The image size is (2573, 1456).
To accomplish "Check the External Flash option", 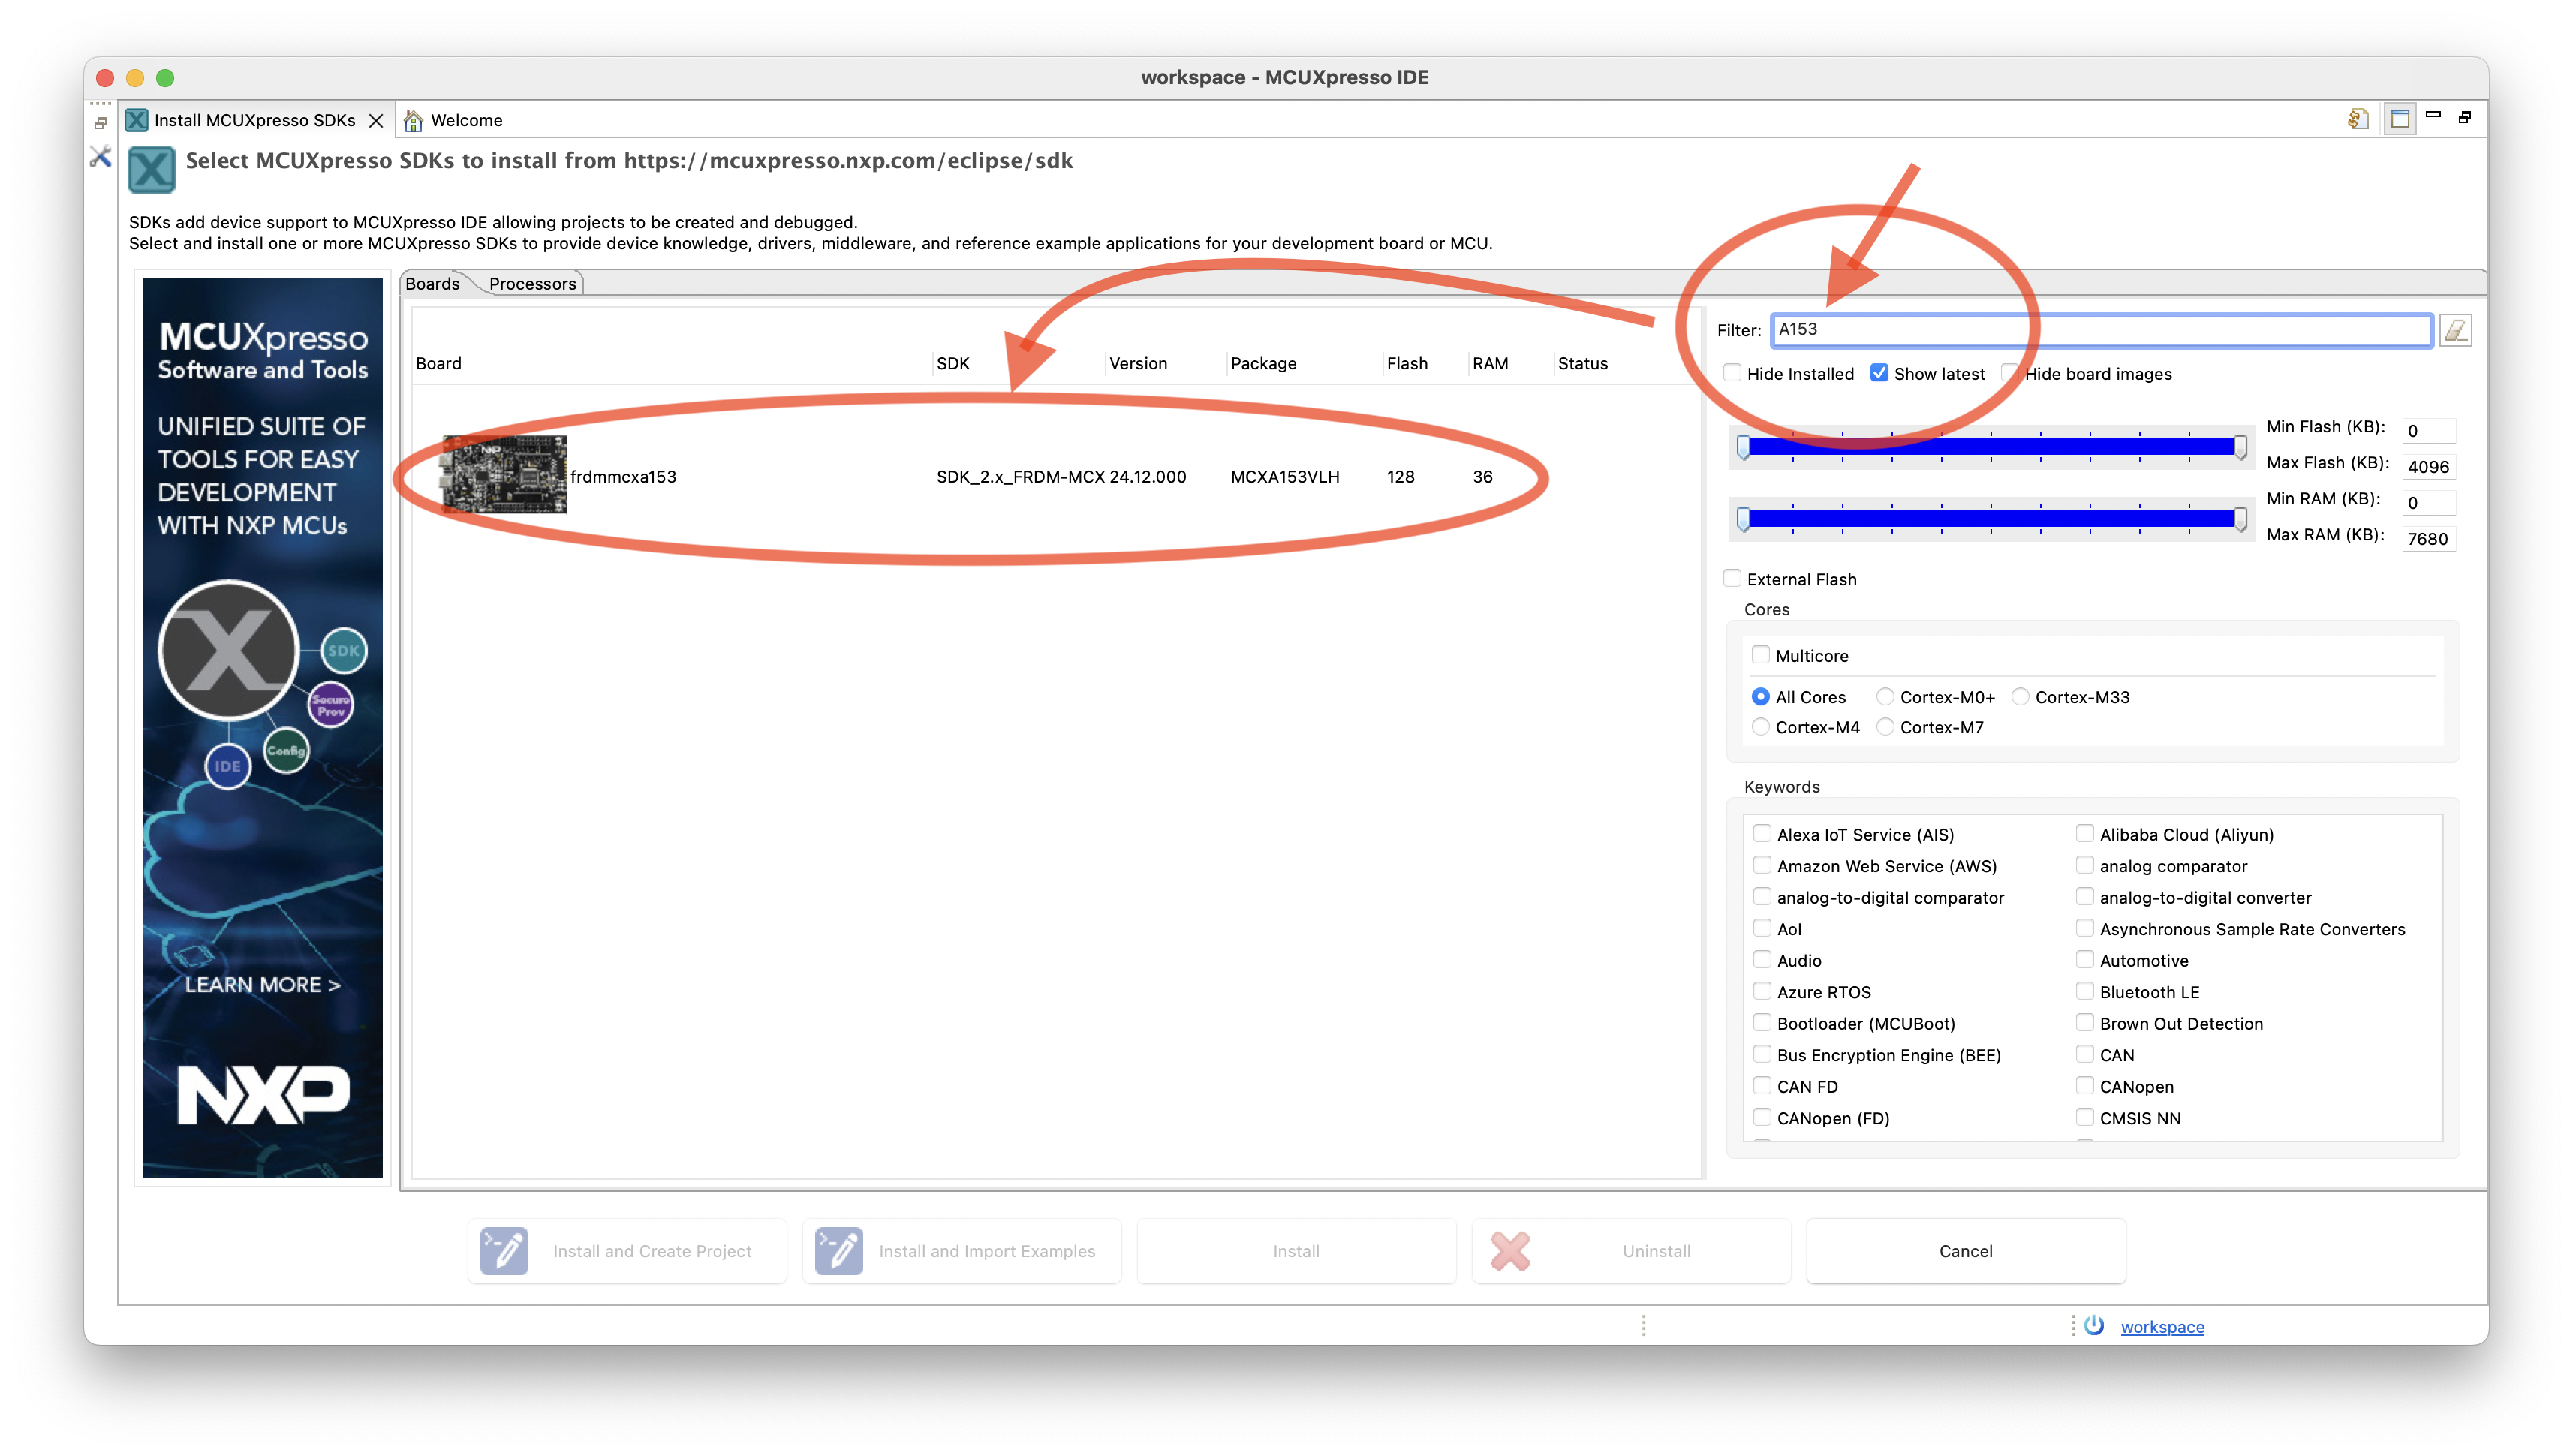I will (1733, 578).
